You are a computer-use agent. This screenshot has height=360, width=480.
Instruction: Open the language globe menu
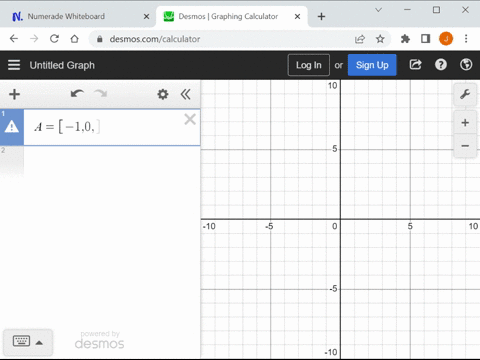pyautogui.click(x=466, y=65)
